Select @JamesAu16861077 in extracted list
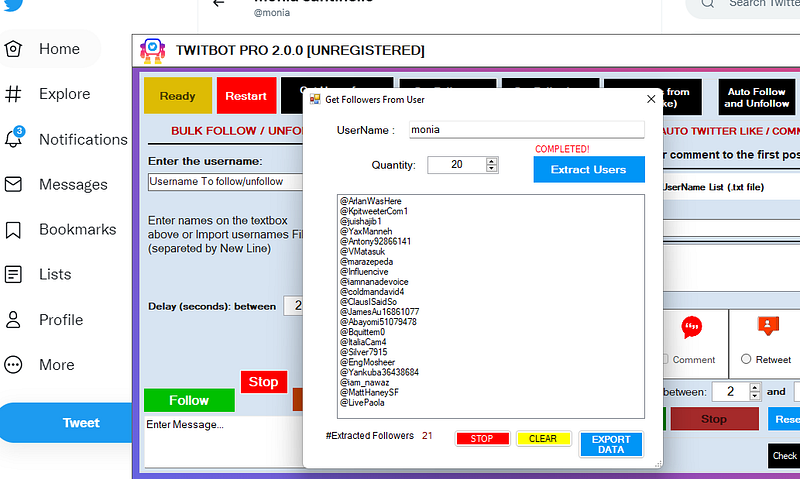This screenshot has width=800, height=479. pos(380,312)
